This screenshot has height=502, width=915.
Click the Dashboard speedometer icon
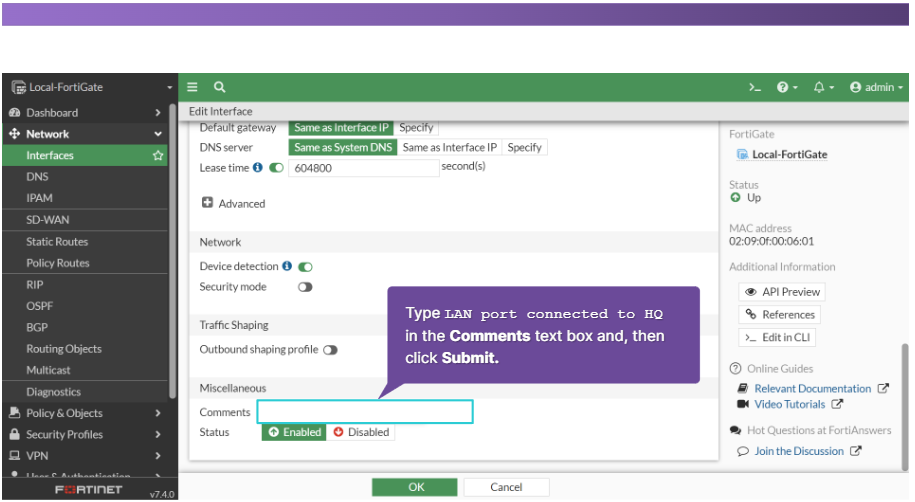tap(15, 113)
